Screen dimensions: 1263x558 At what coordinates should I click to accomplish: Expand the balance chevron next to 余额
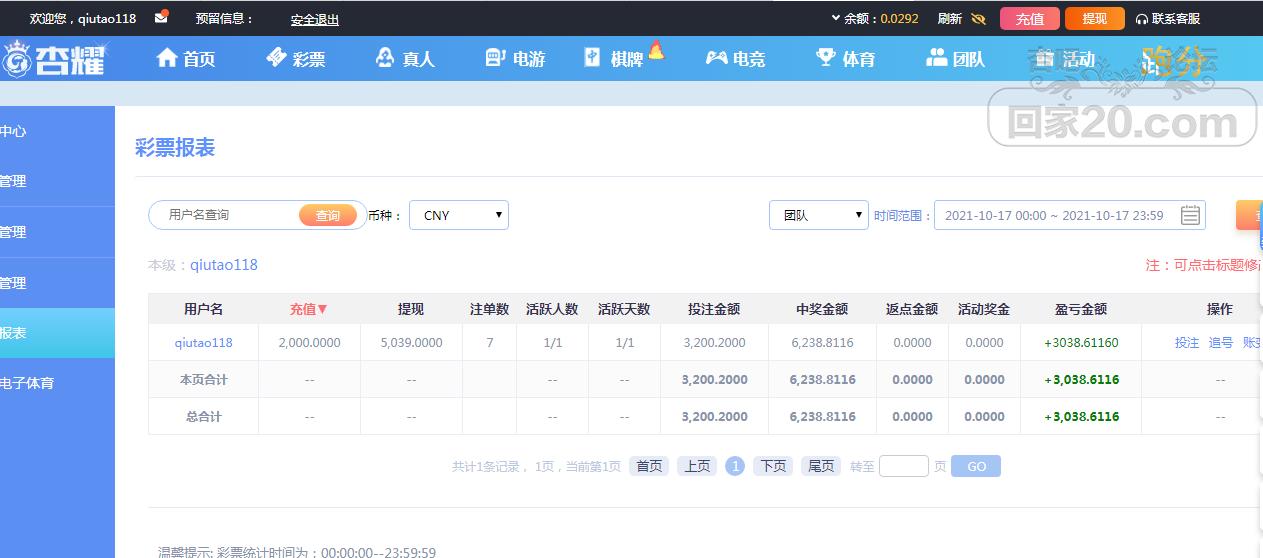(836, 18)
